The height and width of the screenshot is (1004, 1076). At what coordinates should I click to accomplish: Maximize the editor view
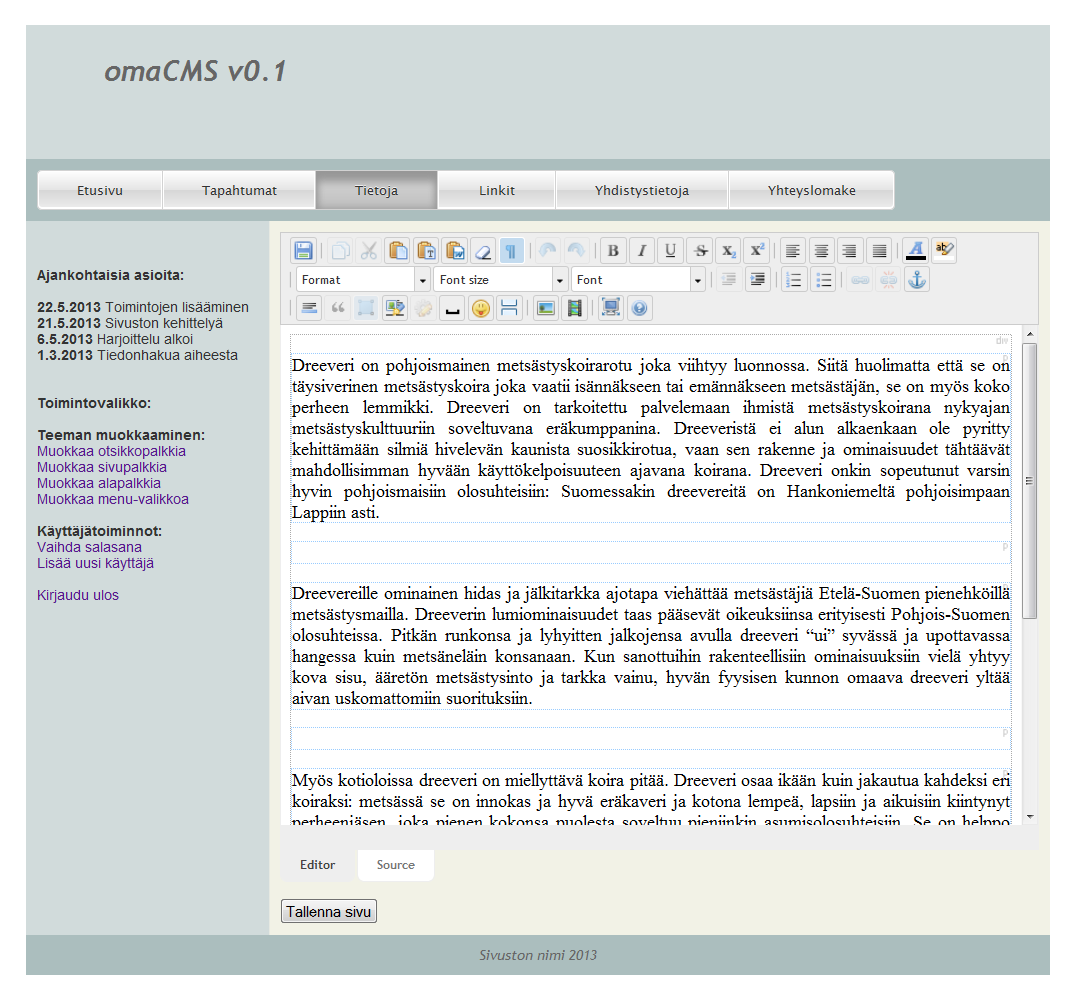pos(609,307)
